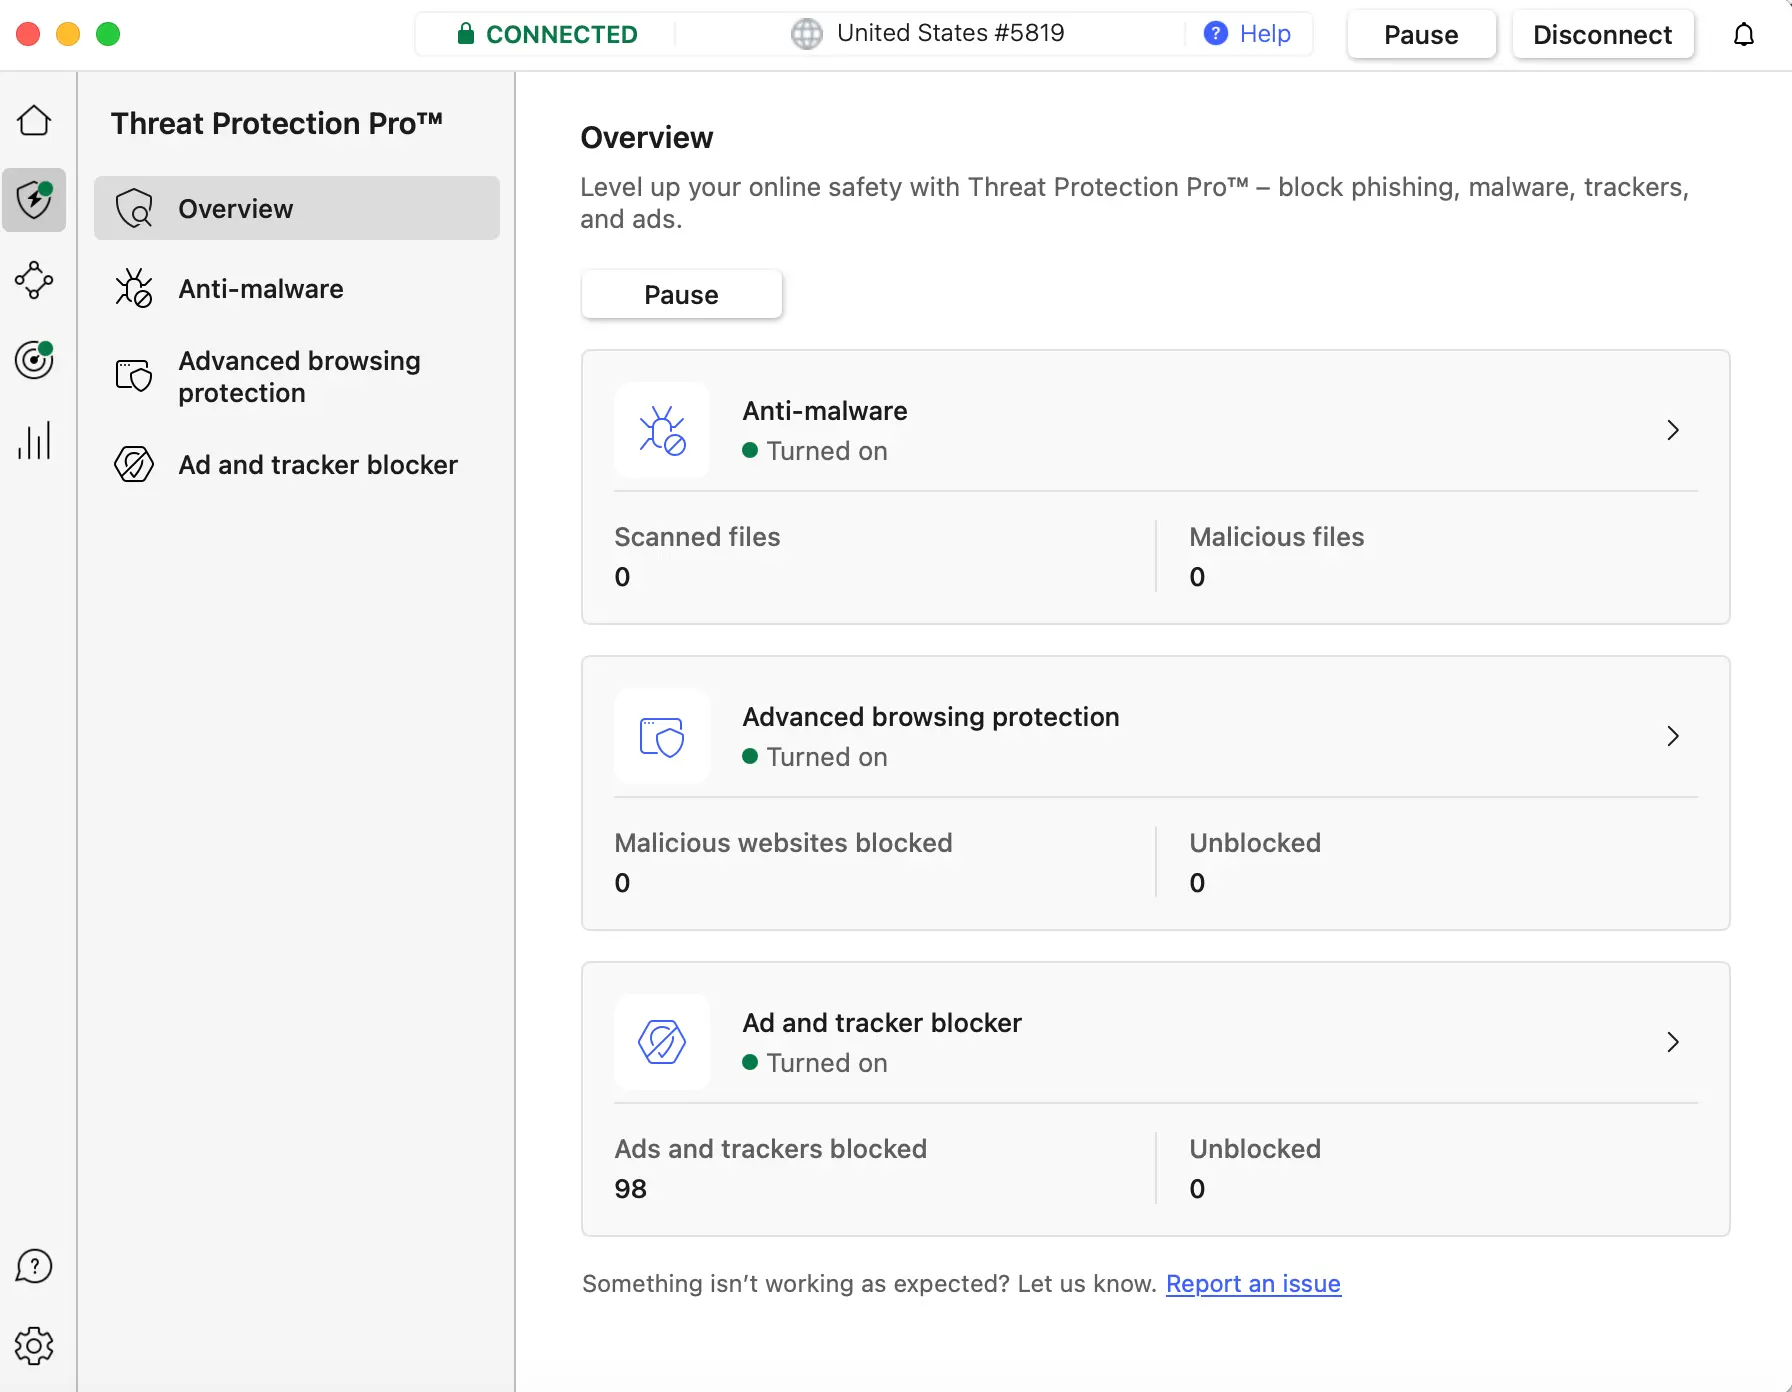Viewport: 1792px width, 1392px height.
Task: Click the Anti-malware card title
Action: coord(824,411)
